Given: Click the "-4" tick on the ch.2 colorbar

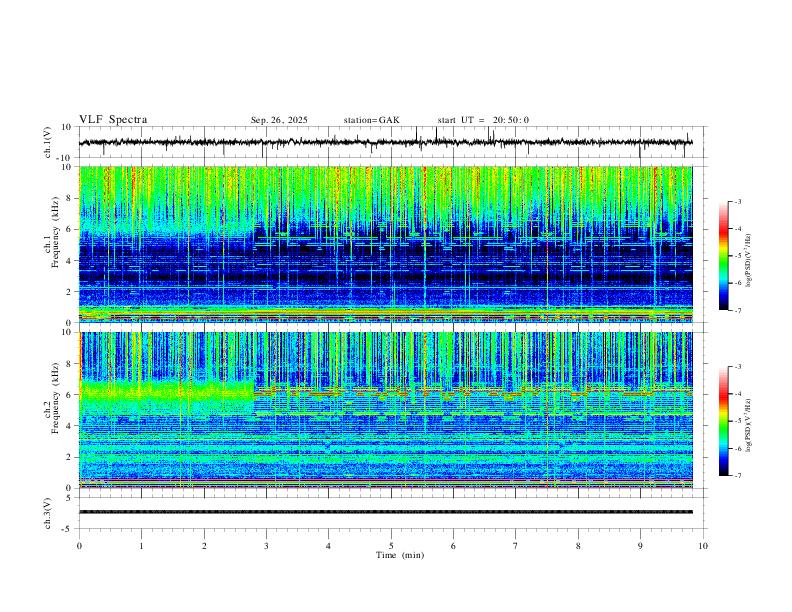Looking at the screenshot, I should 737,394.
